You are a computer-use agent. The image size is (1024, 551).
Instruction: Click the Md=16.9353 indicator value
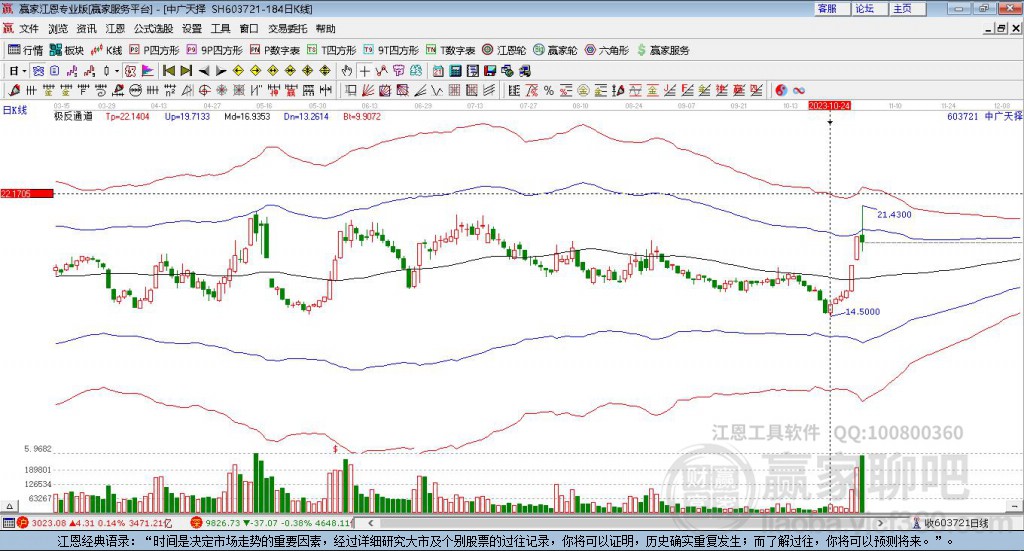pyautogui.click(x=247, y=116)
